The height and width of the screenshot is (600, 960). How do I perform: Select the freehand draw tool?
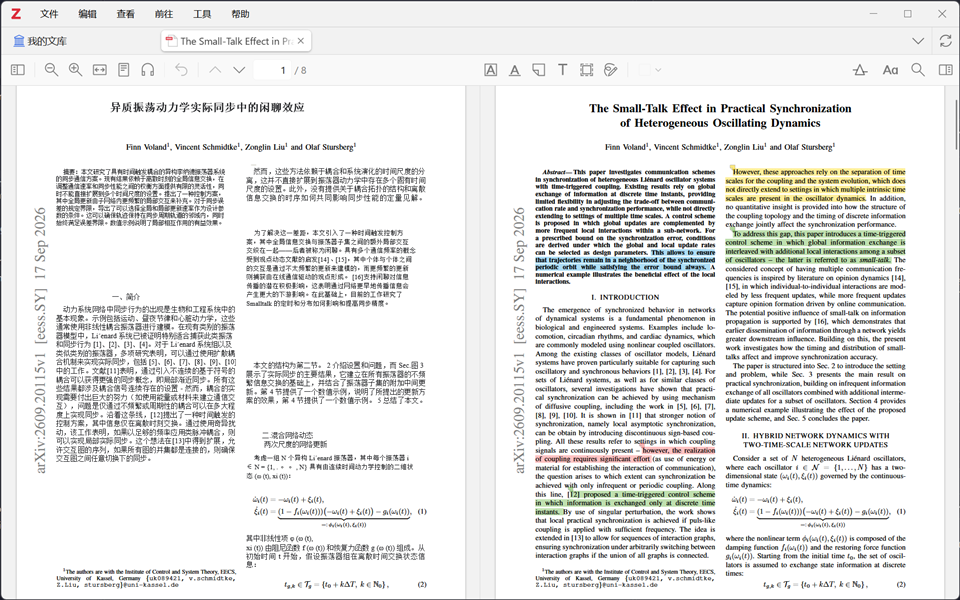pos(610,70)
